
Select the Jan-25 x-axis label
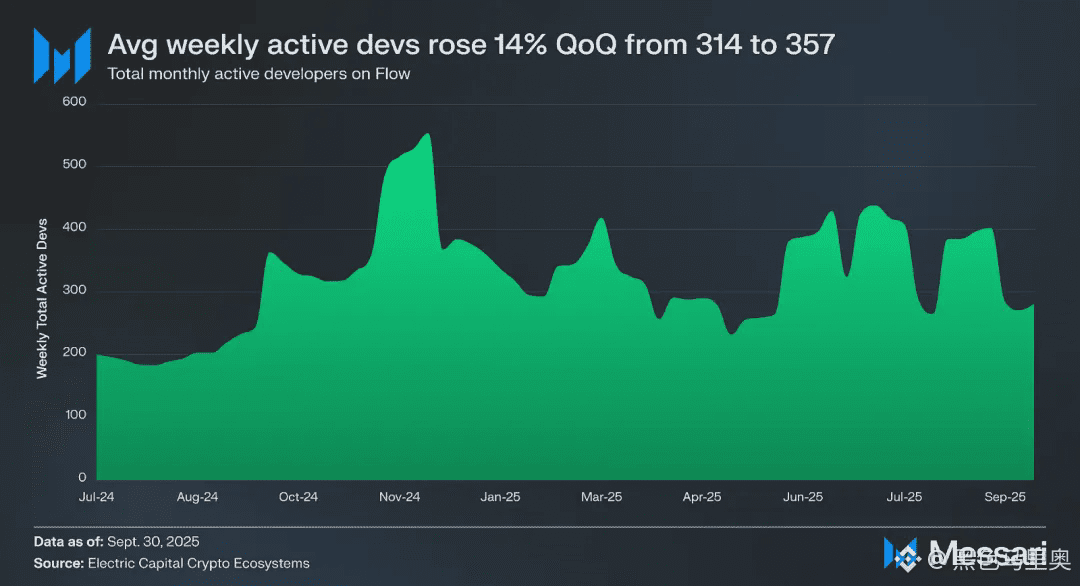[500, 496]
